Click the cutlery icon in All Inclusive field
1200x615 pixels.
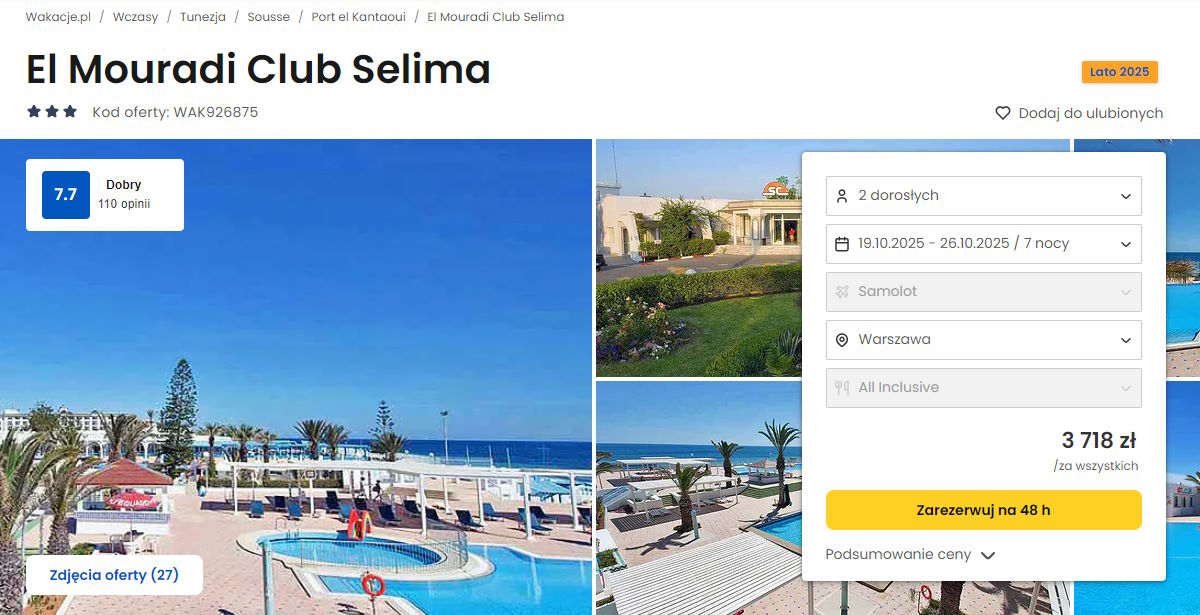(842, 388)
